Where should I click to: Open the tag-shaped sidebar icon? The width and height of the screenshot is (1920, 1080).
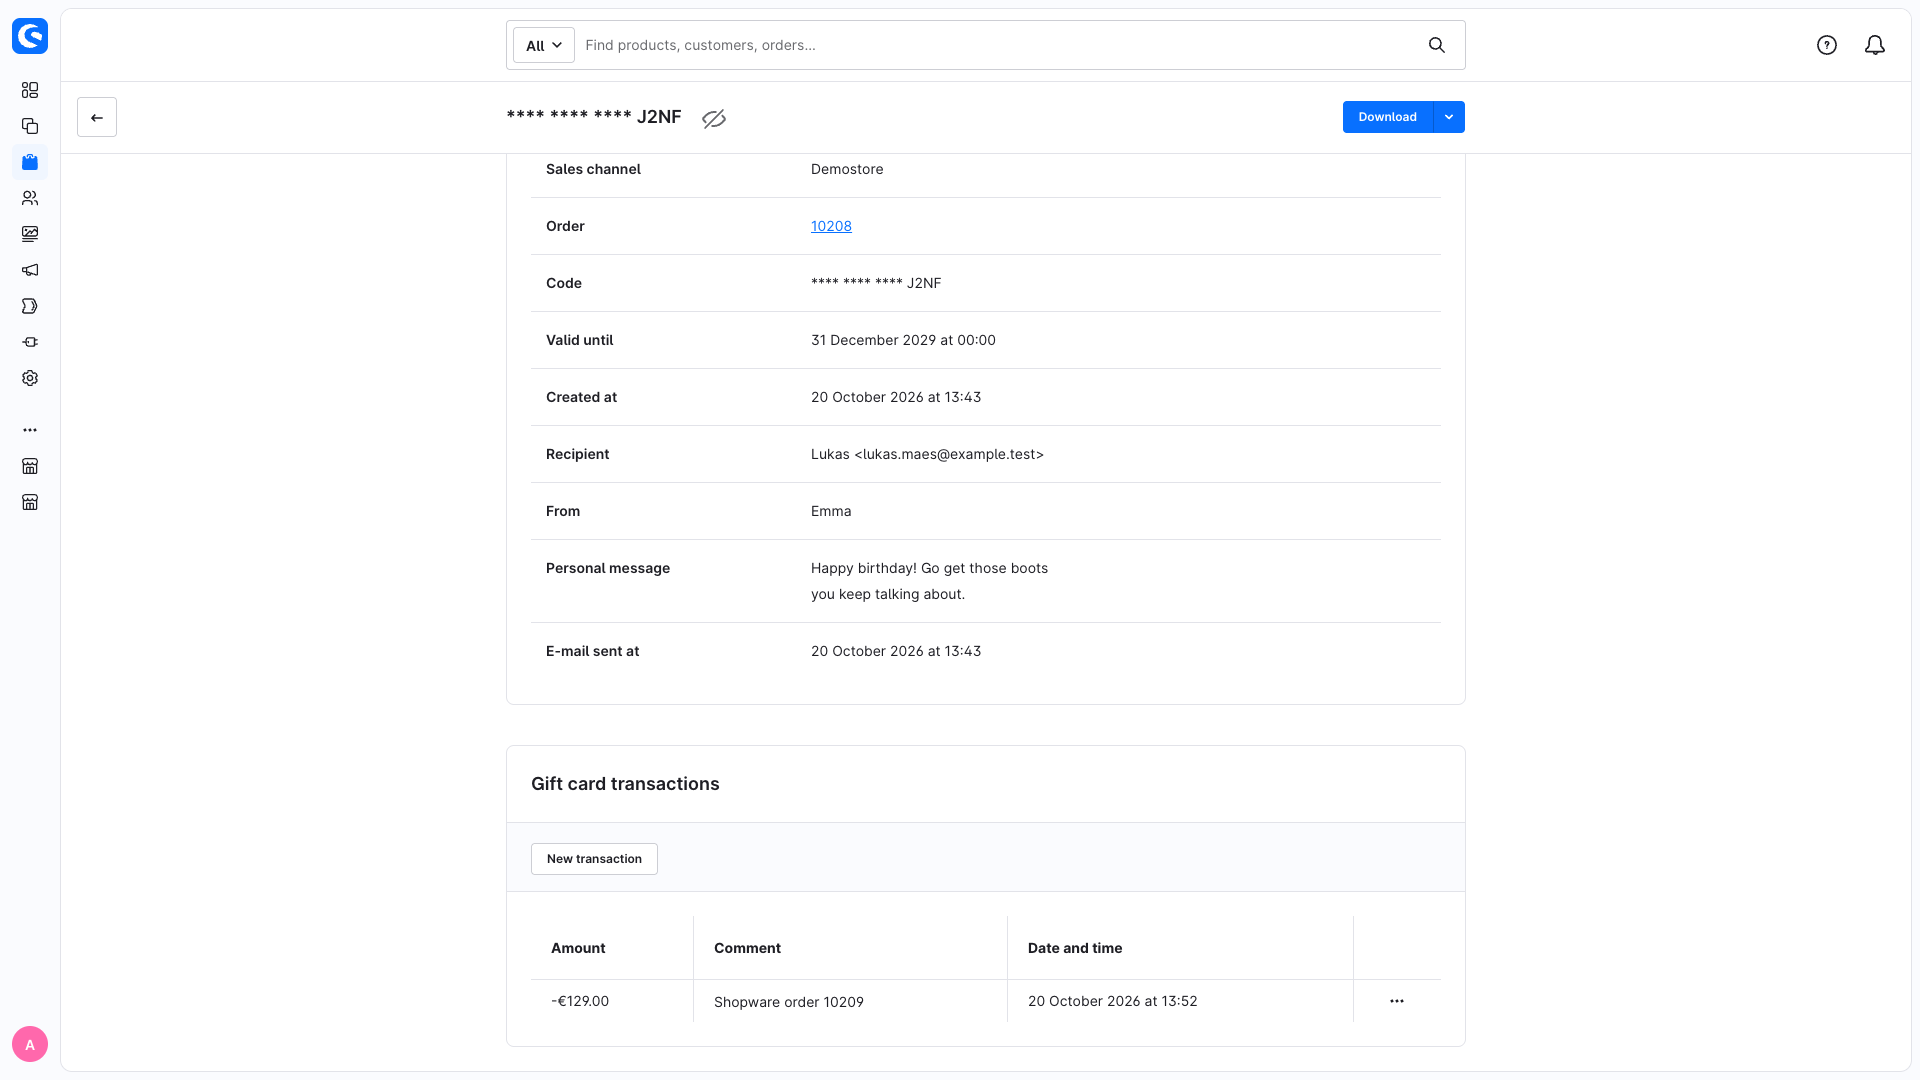coord(30,306)
